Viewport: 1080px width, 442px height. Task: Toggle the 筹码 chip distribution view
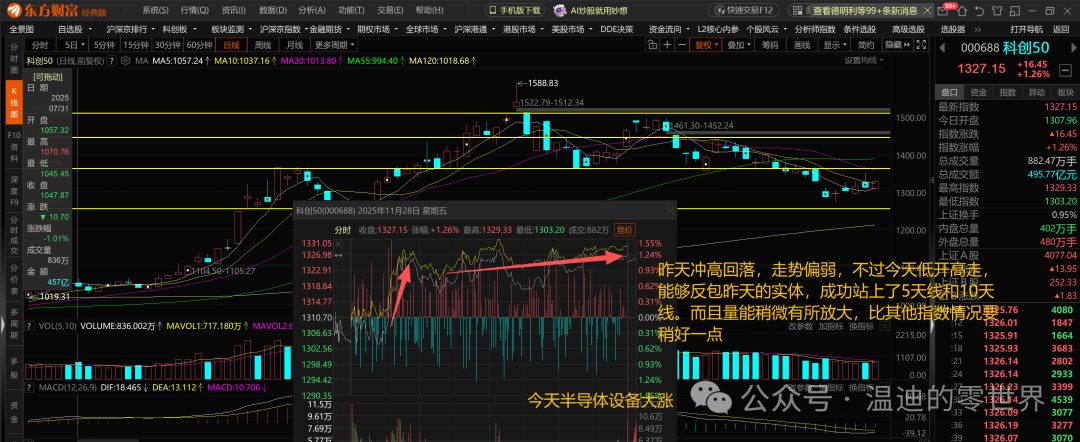(770, 45)
